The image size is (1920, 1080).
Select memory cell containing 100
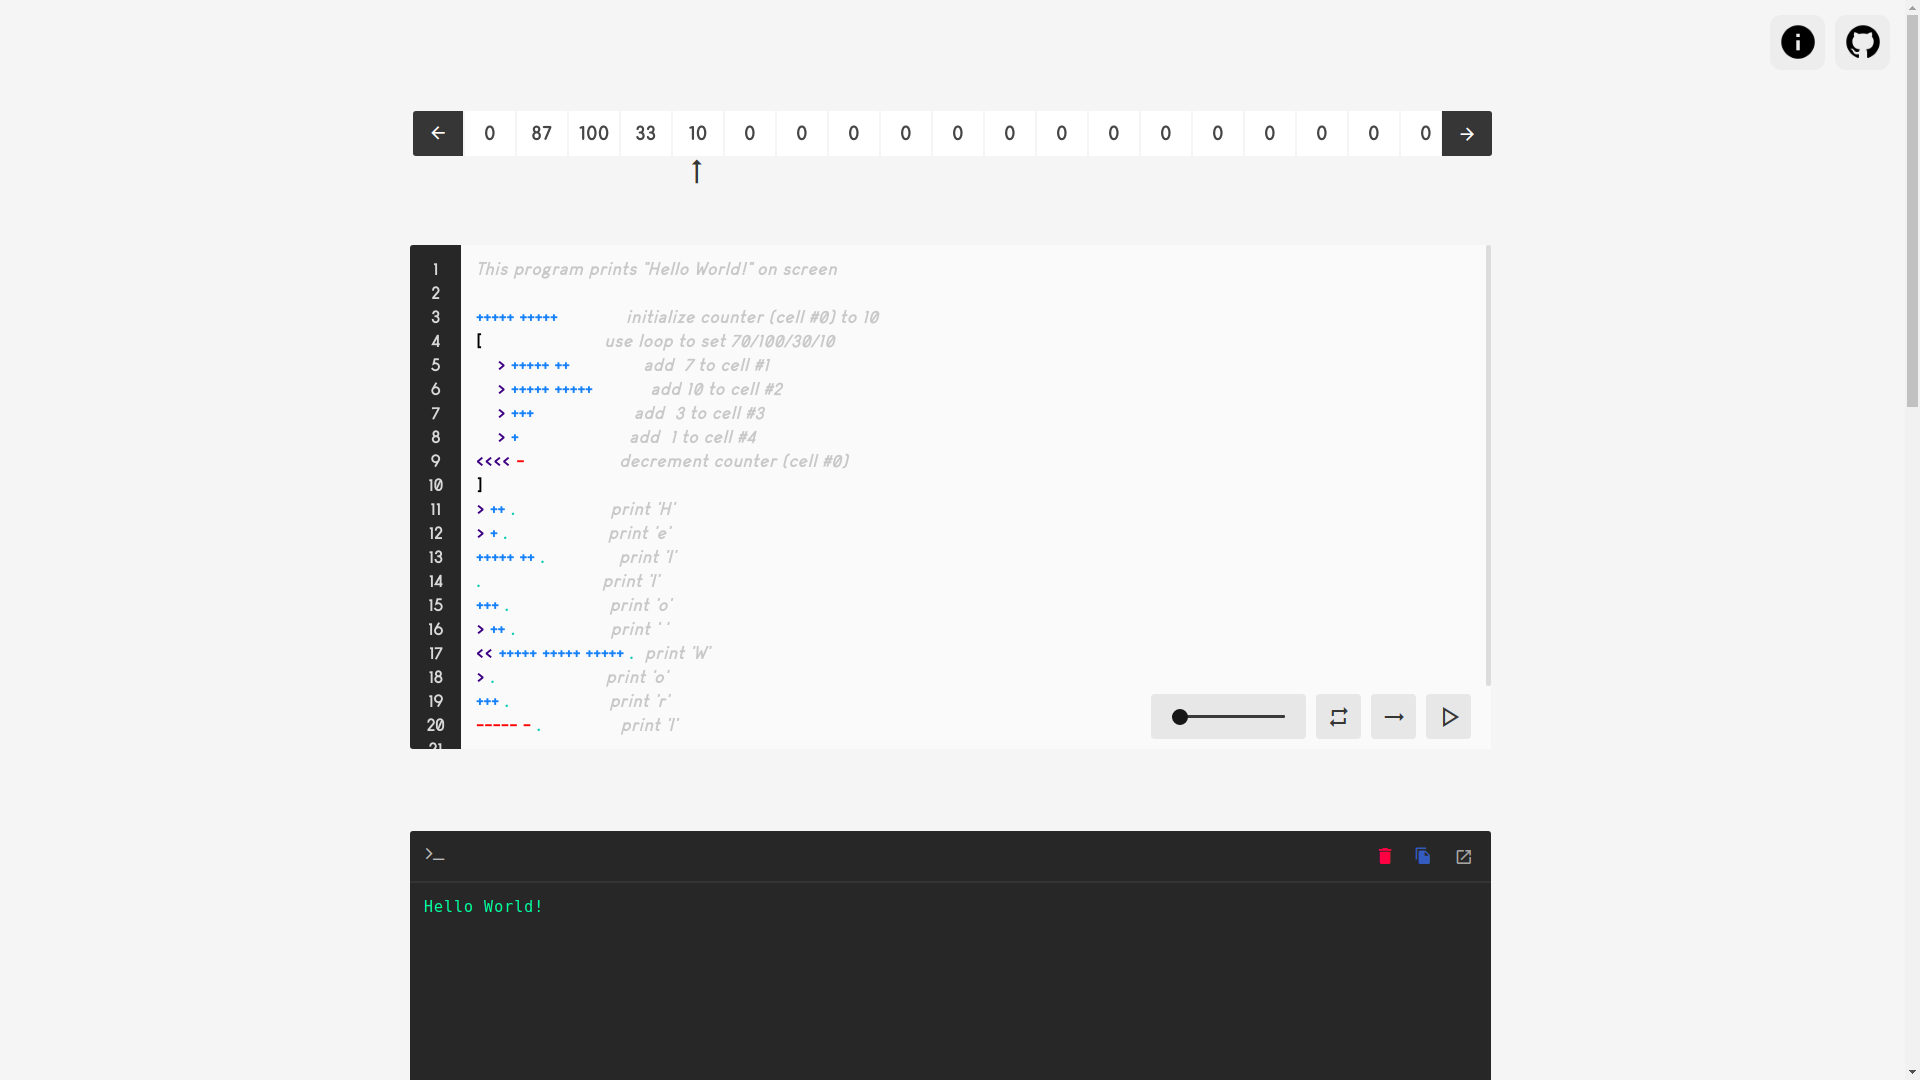click(x=593, y=133)
